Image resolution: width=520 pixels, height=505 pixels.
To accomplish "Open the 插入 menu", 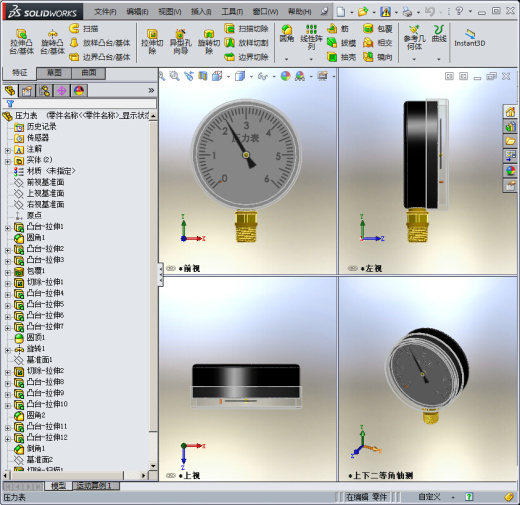I will (x=201, y=12).
